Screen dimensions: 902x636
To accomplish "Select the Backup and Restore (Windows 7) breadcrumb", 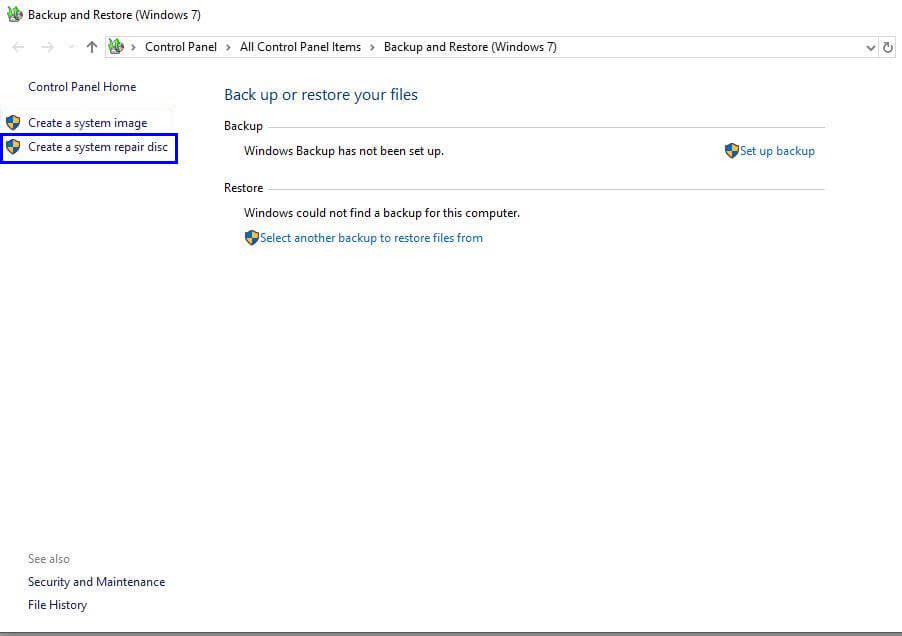I will (470, 47).
